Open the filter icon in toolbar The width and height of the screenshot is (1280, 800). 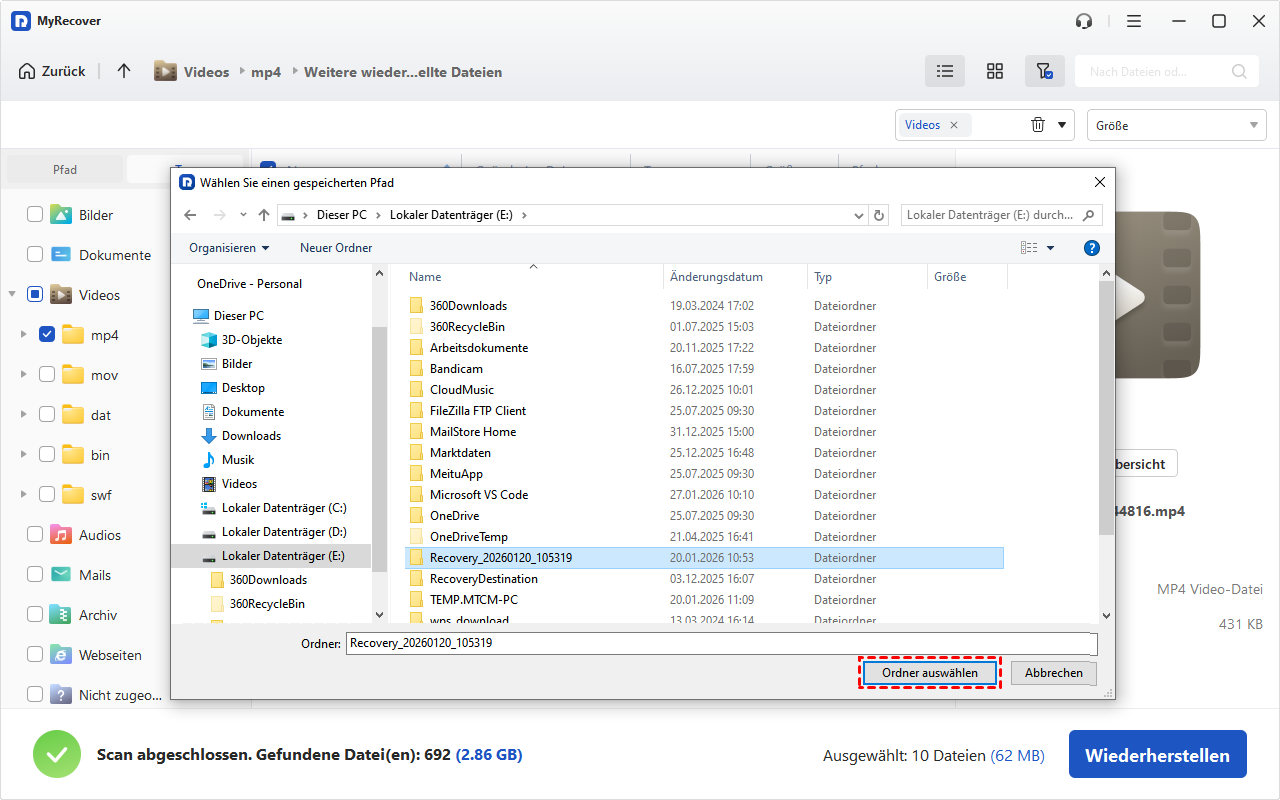click(x=1044, y=71)
